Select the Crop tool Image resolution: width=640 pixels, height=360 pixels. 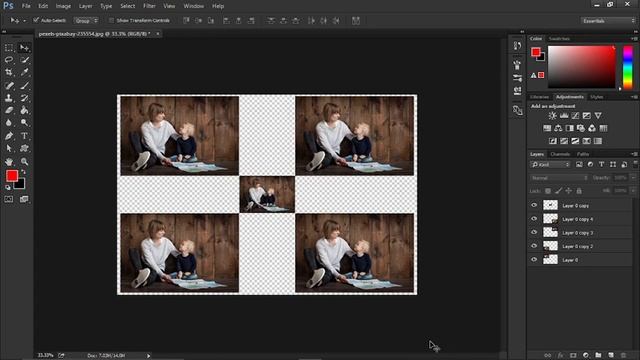9,72
